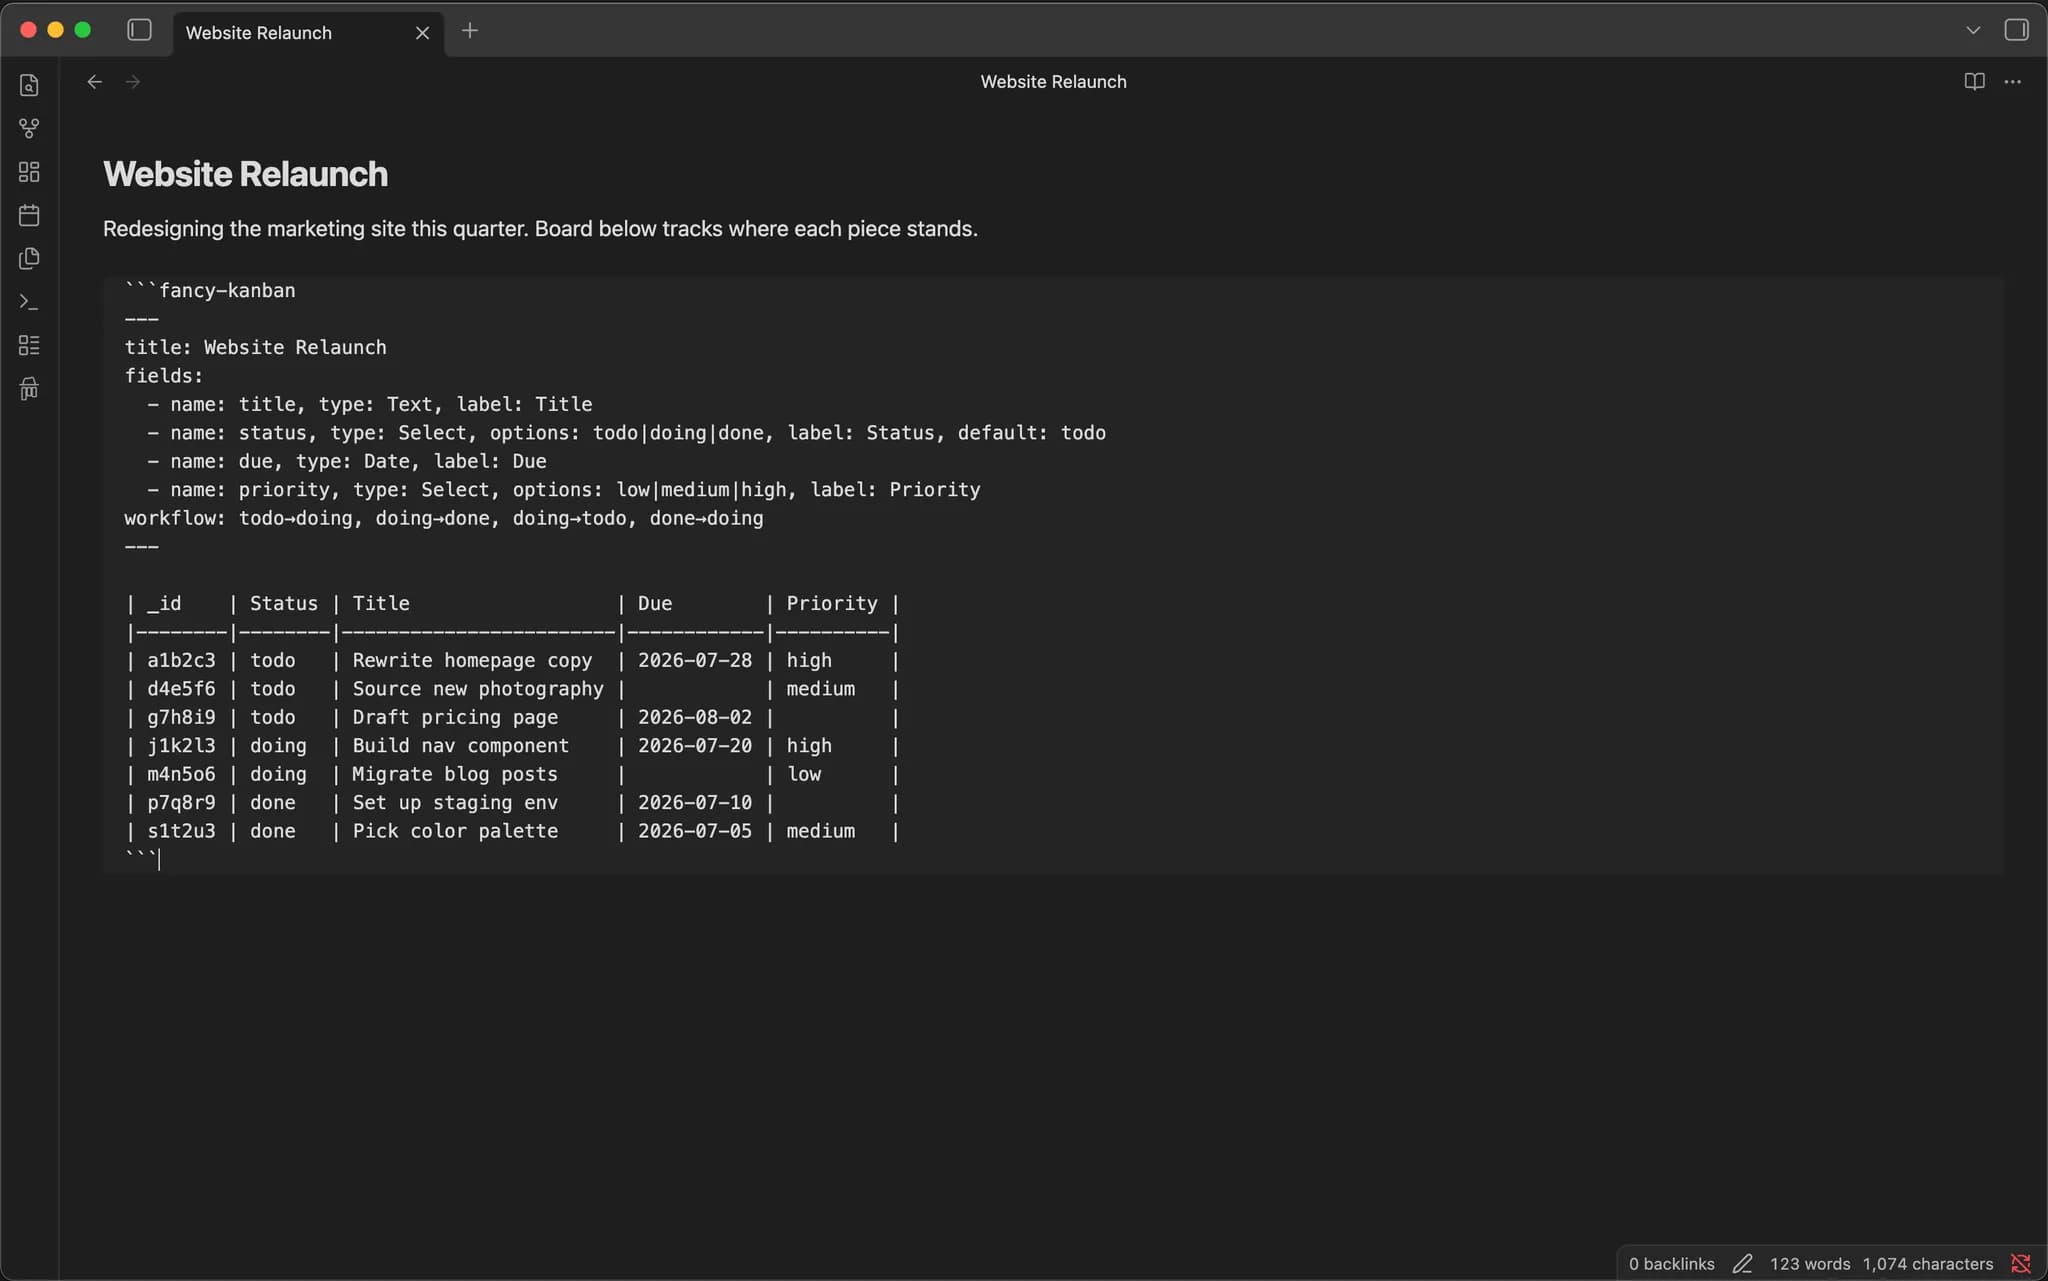This screenshot has height=1281, width=2048.
Task: Click the 'Rewrite homepage copy' cell
Action: 472,661
